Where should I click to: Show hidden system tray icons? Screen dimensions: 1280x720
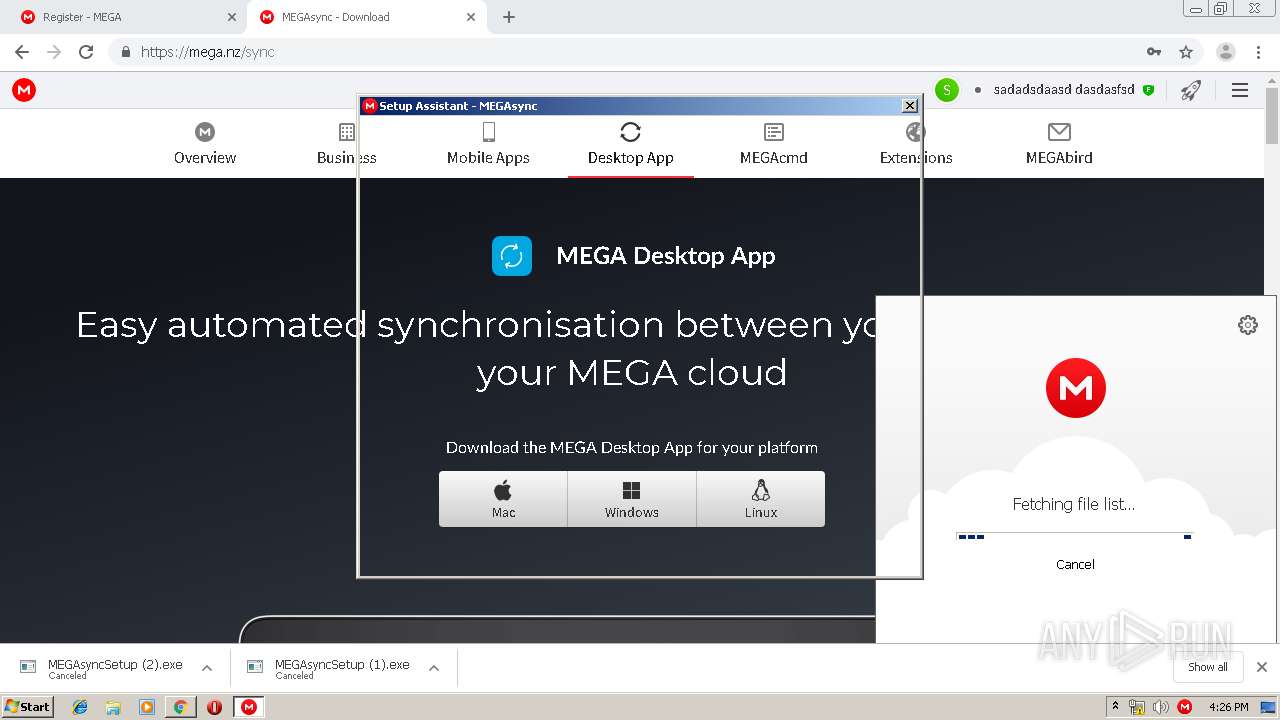[1115, 707]
